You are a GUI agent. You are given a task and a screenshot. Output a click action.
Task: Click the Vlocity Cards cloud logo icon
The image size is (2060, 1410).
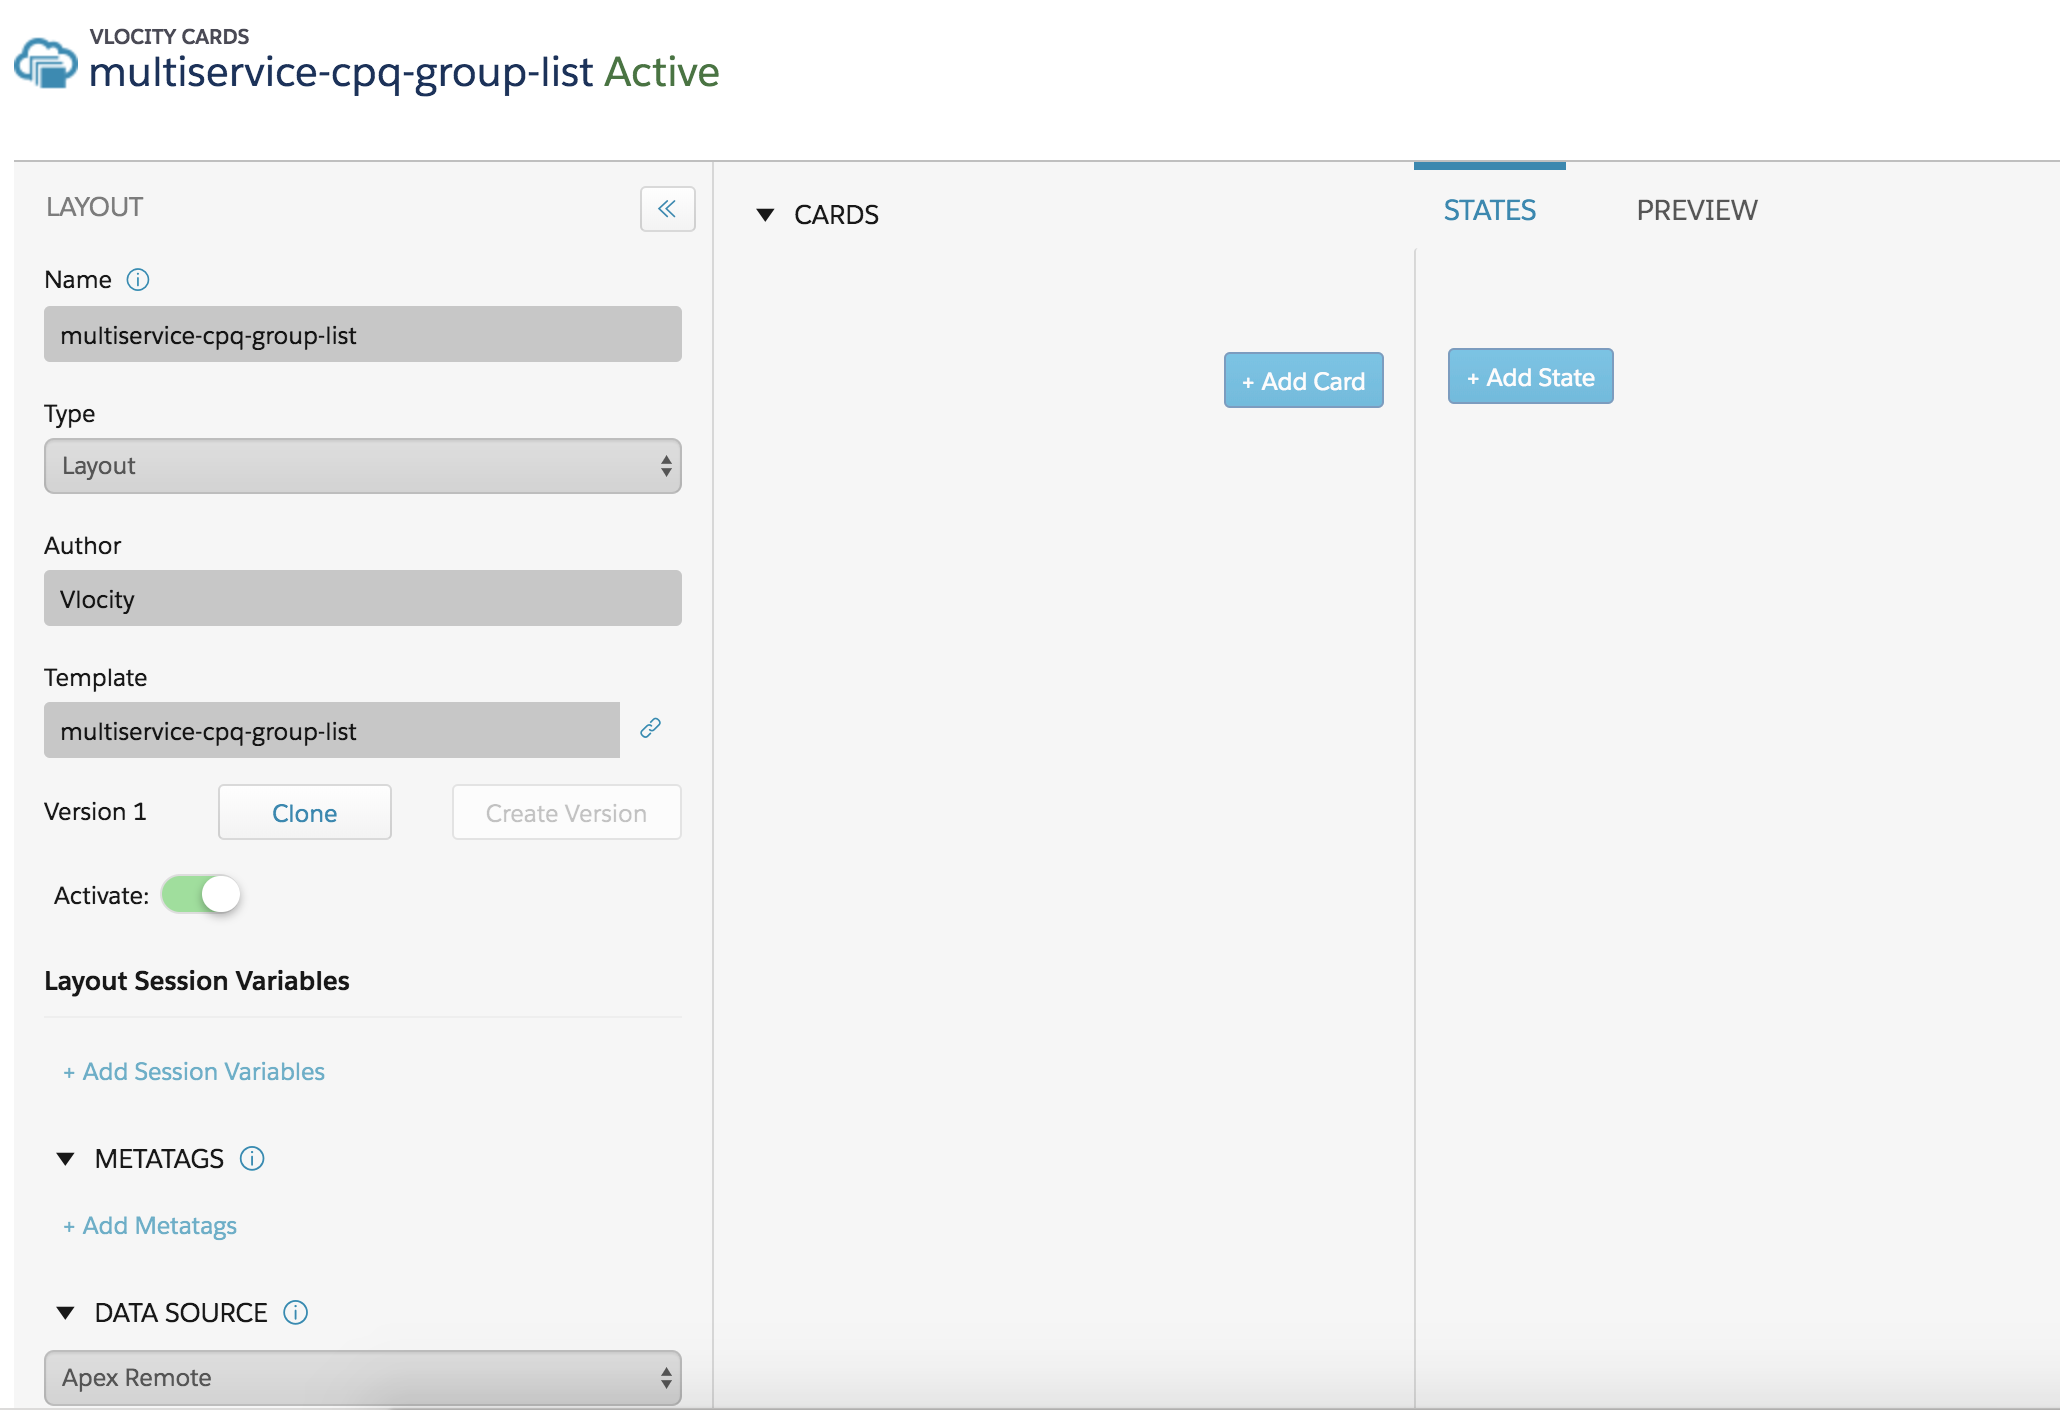click(45, 63)
